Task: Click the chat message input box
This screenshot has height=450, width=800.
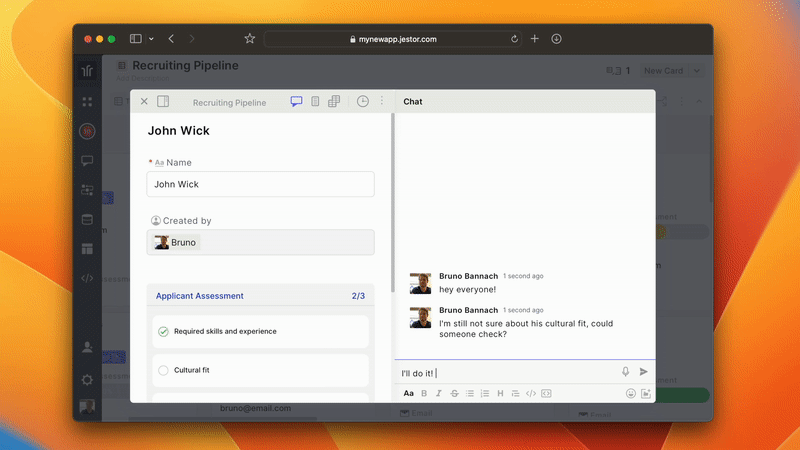Action: [508, 373]
